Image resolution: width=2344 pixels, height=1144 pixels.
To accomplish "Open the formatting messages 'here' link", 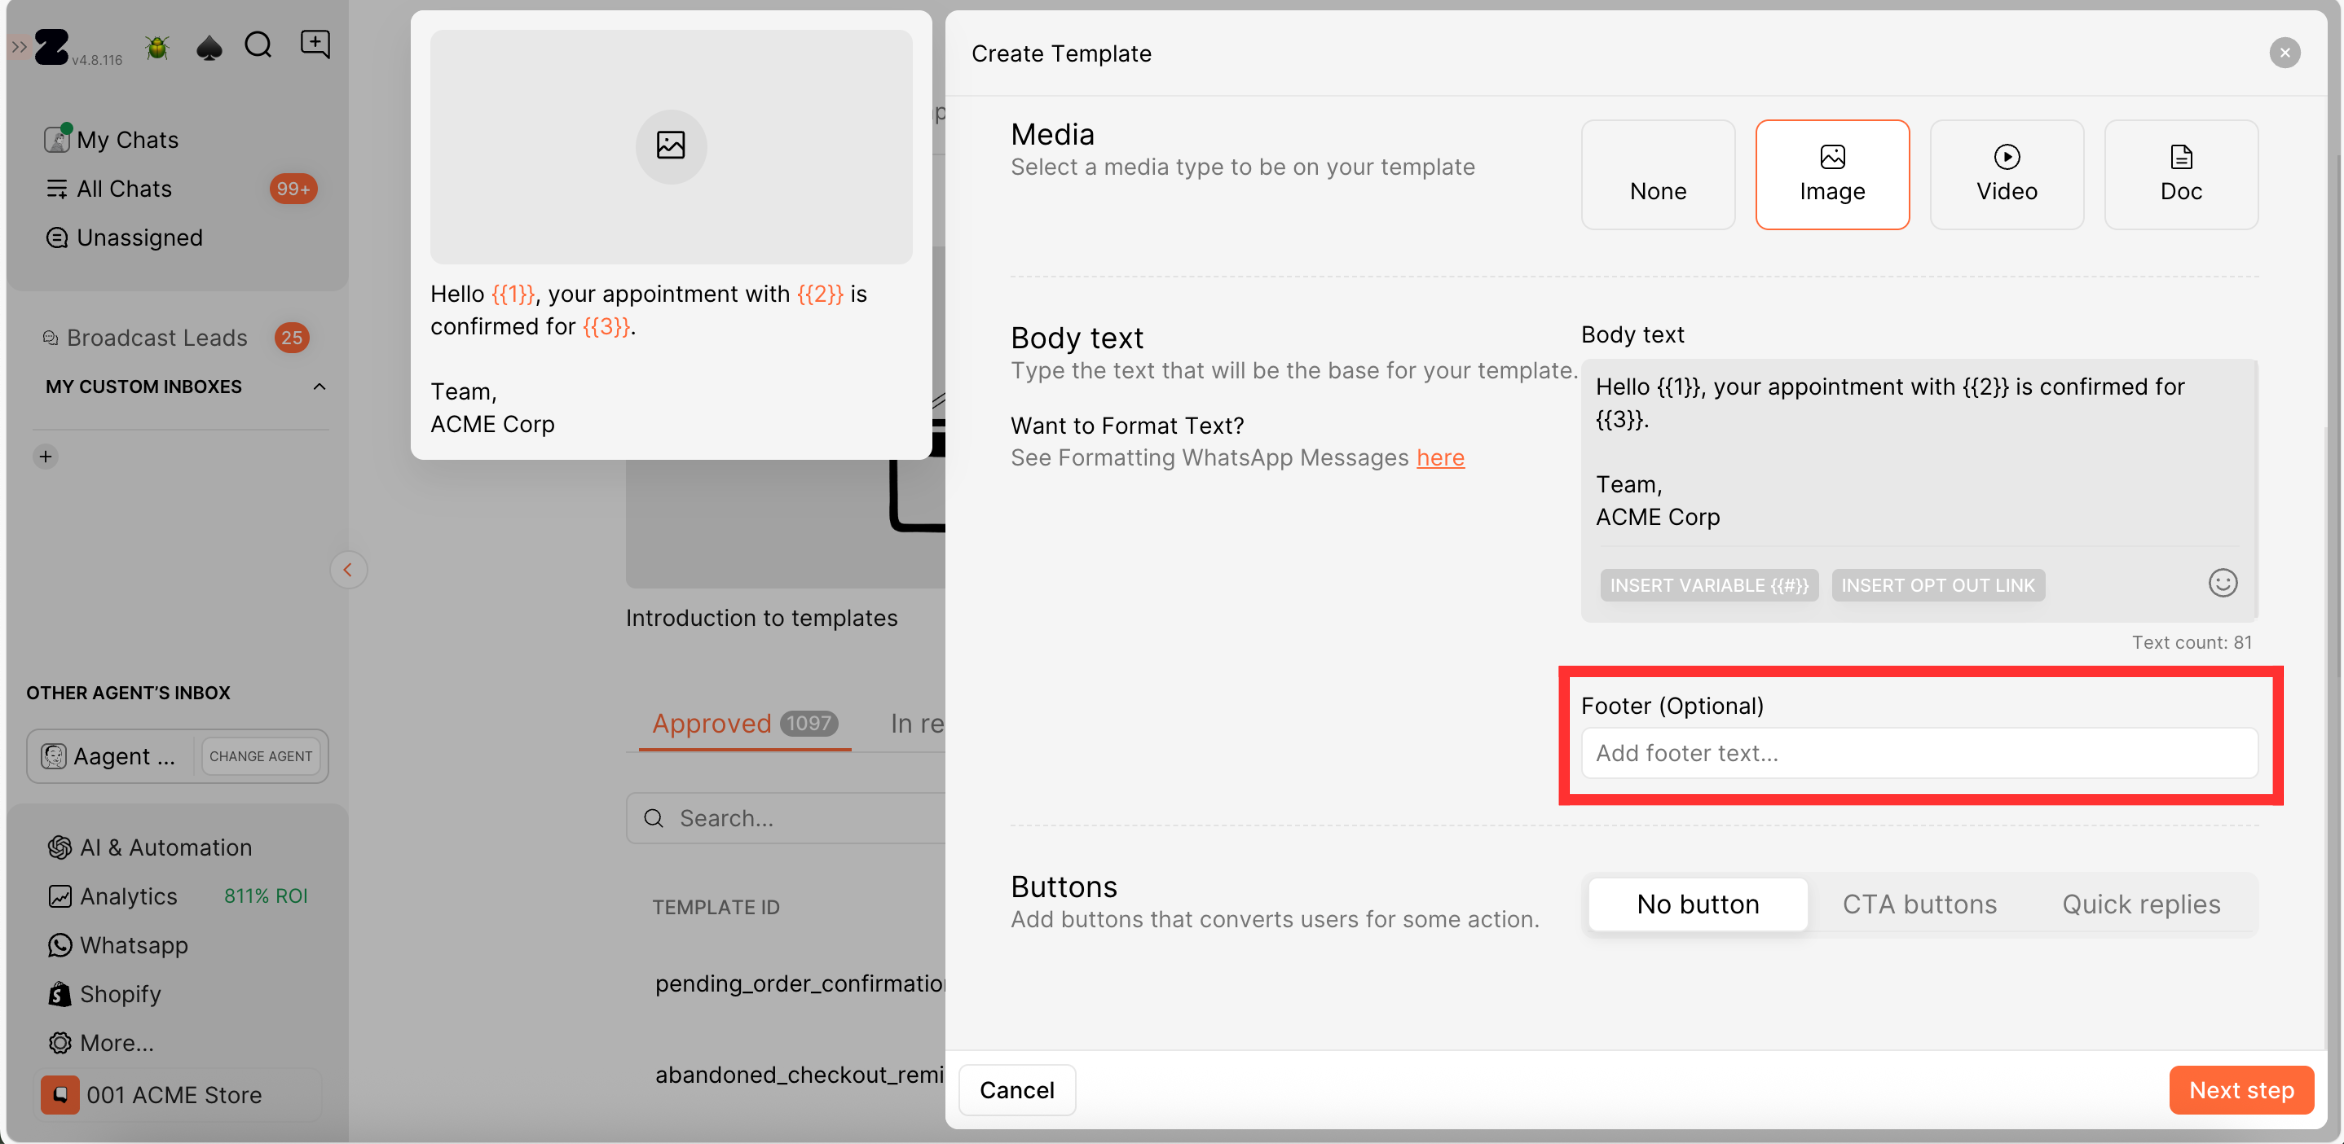I will pos(1439,458).
